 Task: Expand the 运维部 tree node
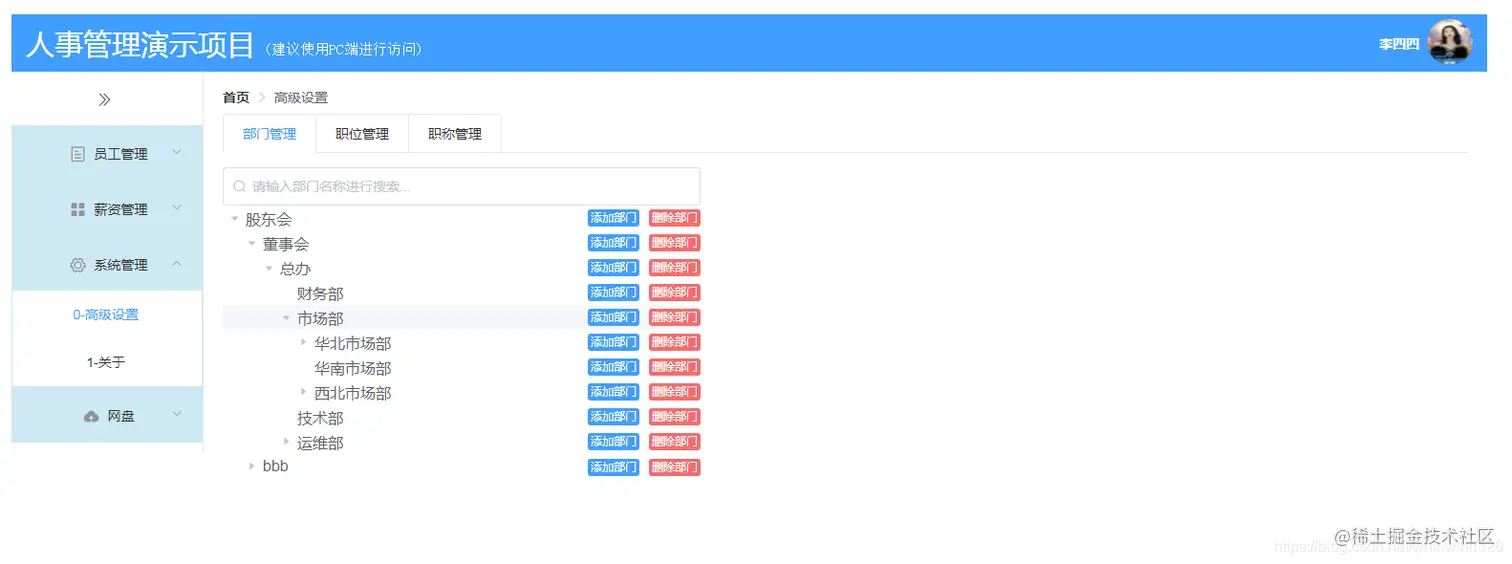pyautogui.click(x=286, y=442)
